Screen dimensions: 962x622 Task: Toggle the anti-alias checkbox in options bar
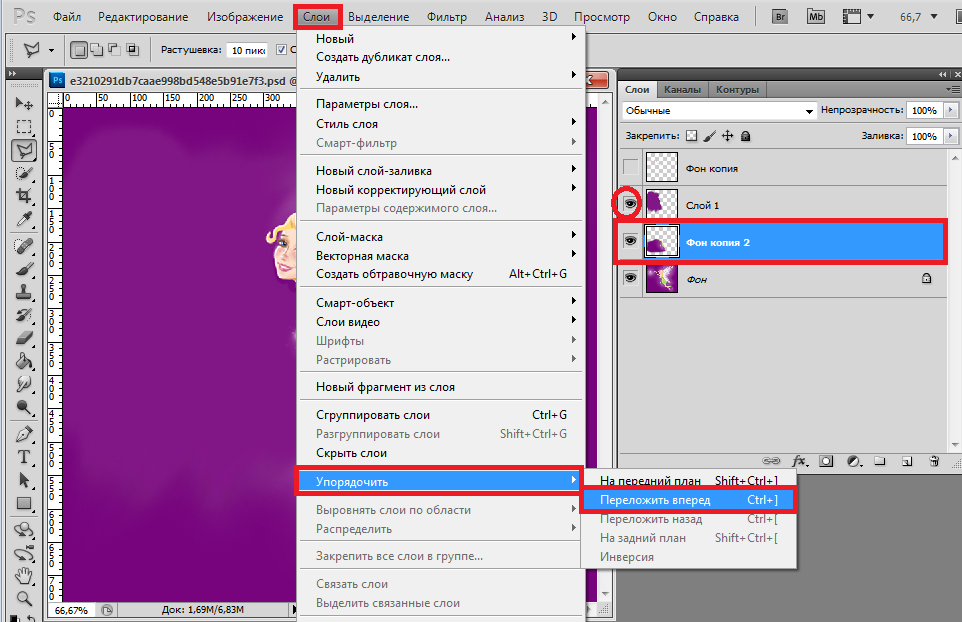[x=281, y=50]
